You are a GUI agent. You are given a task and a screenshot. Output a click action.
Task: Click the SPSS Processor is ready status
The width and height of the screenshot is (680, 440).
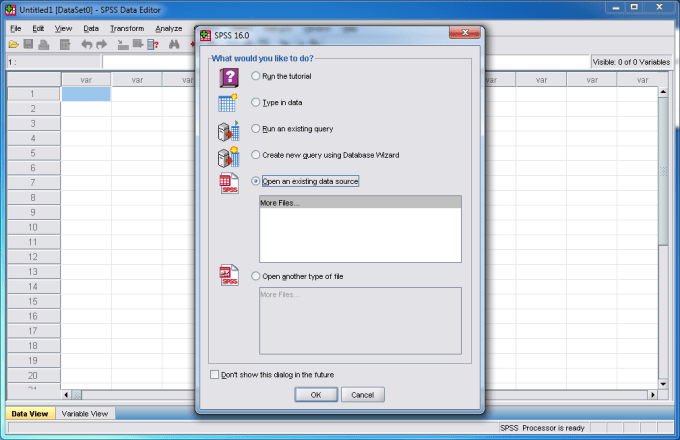(x=542, y=428)
